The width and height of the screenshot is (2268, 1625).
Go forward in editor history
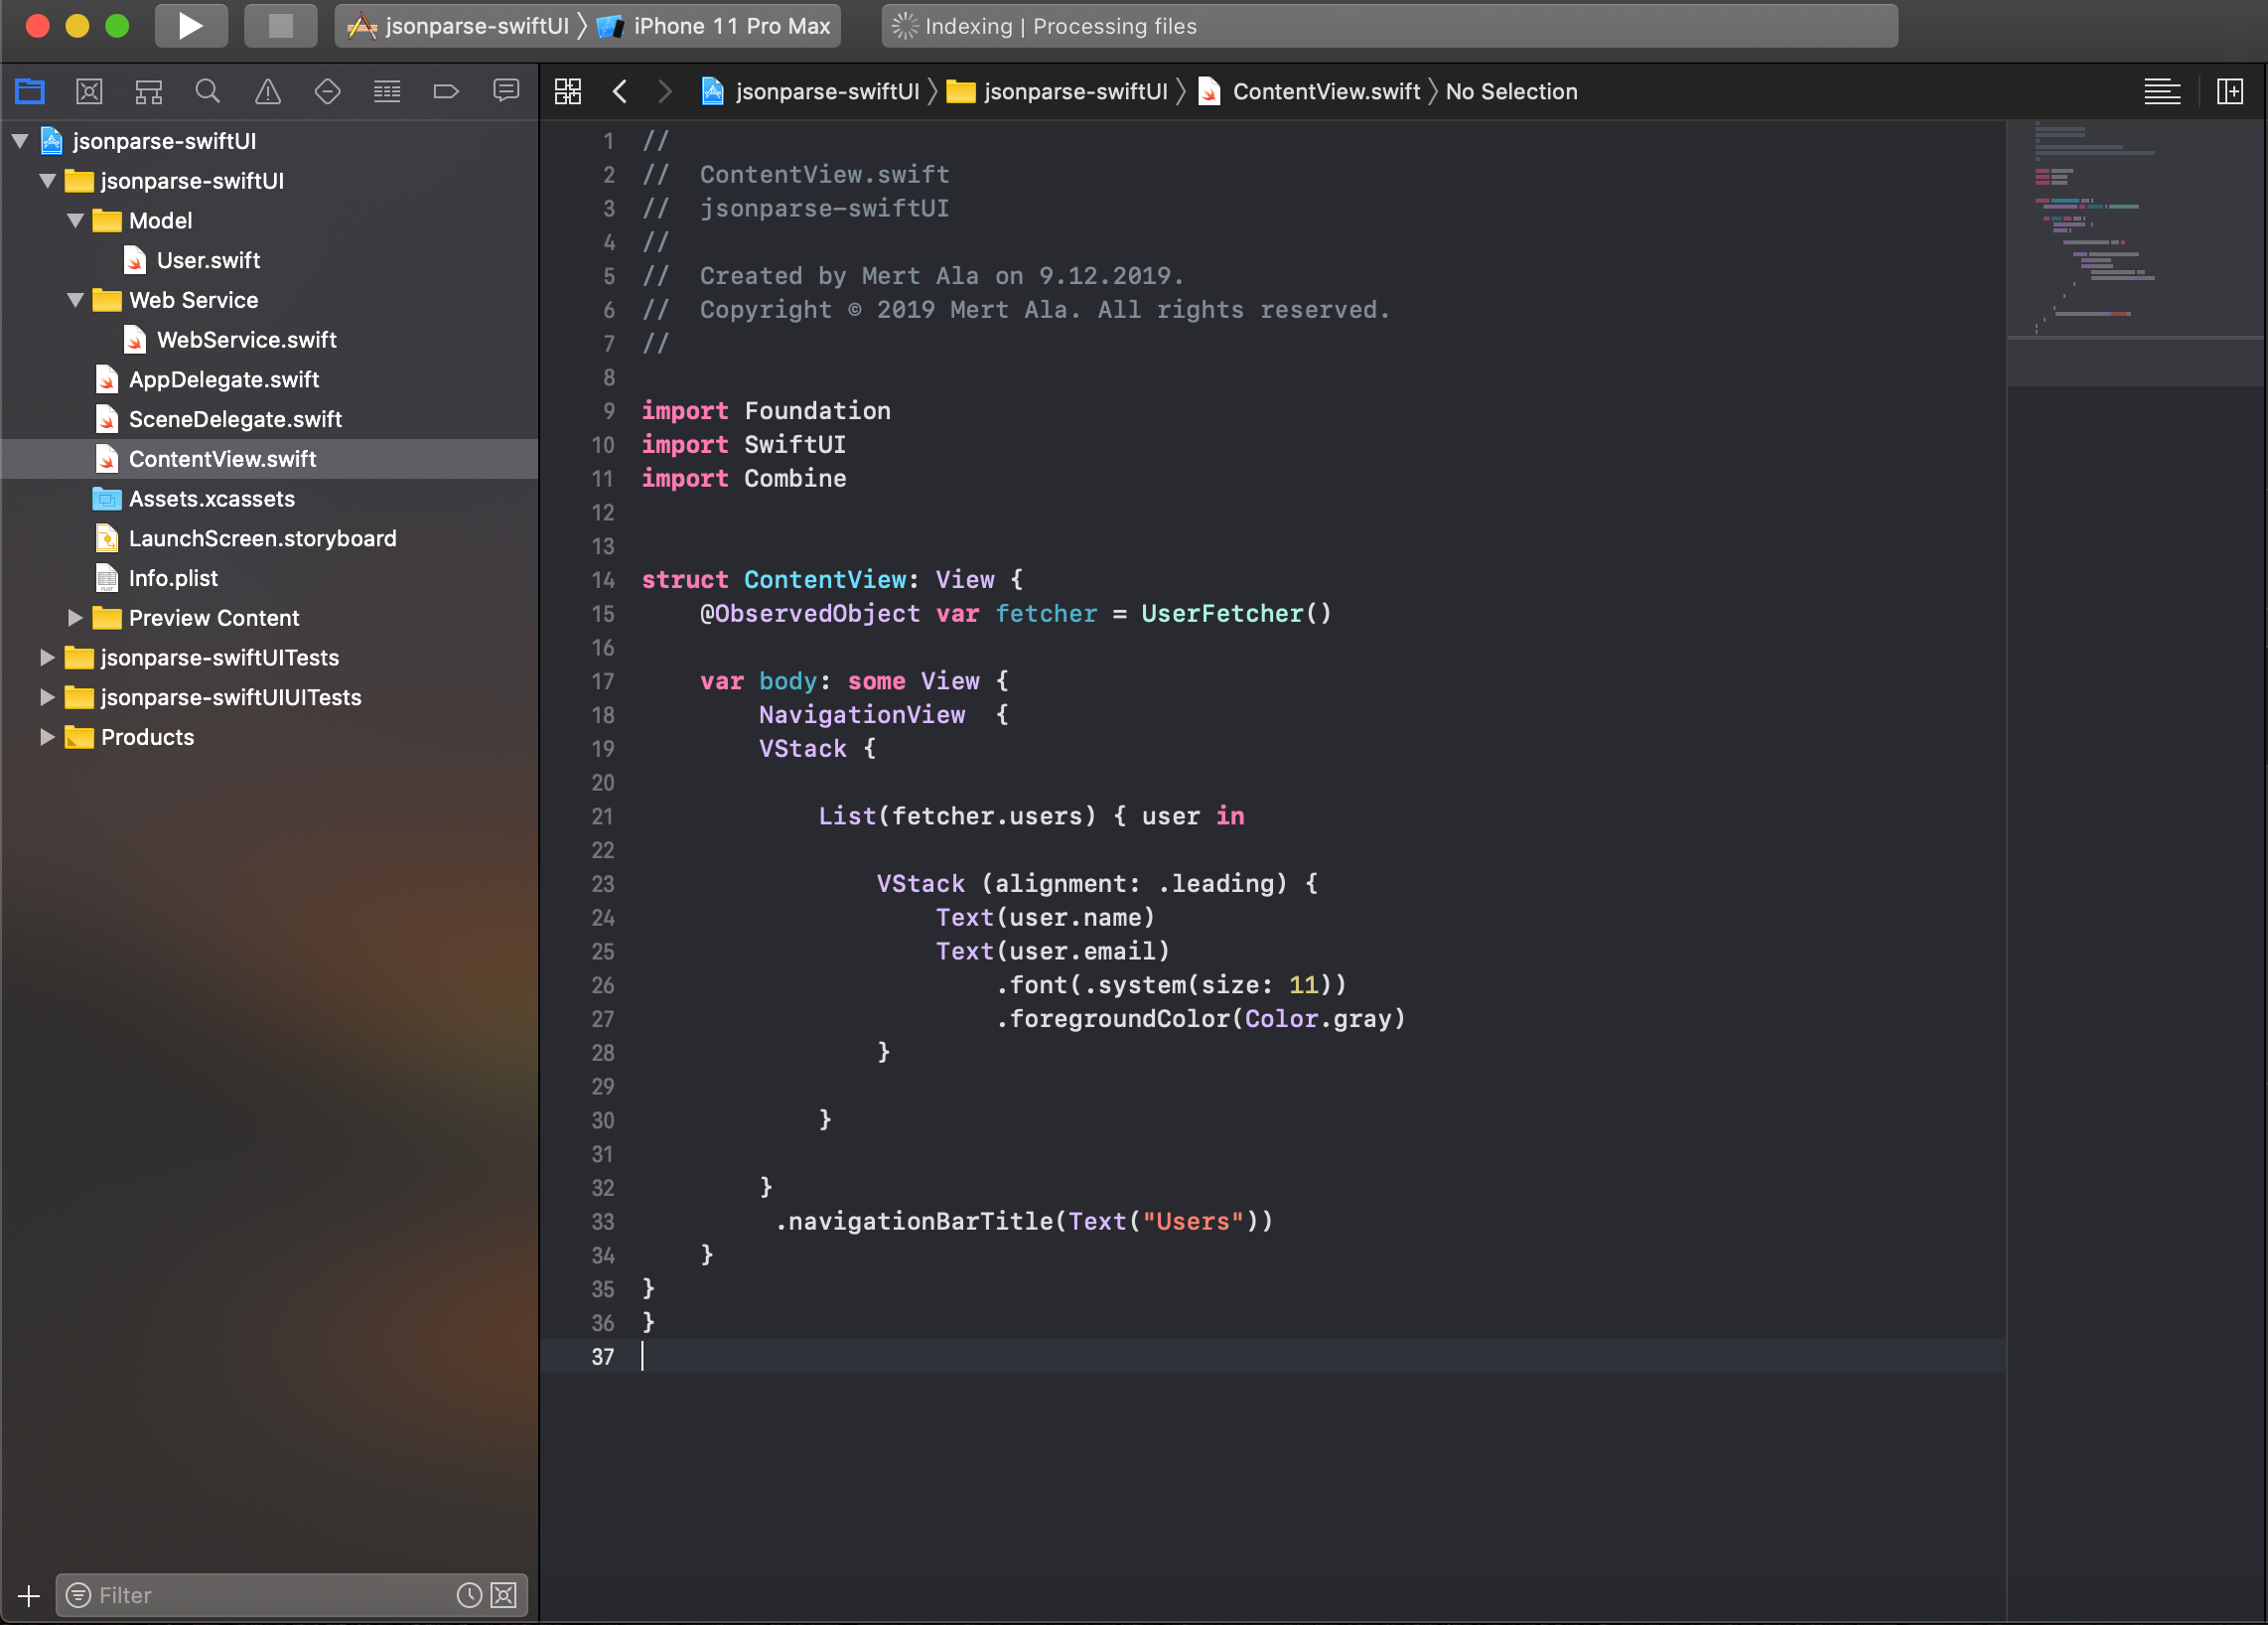(x=665, y=92)
